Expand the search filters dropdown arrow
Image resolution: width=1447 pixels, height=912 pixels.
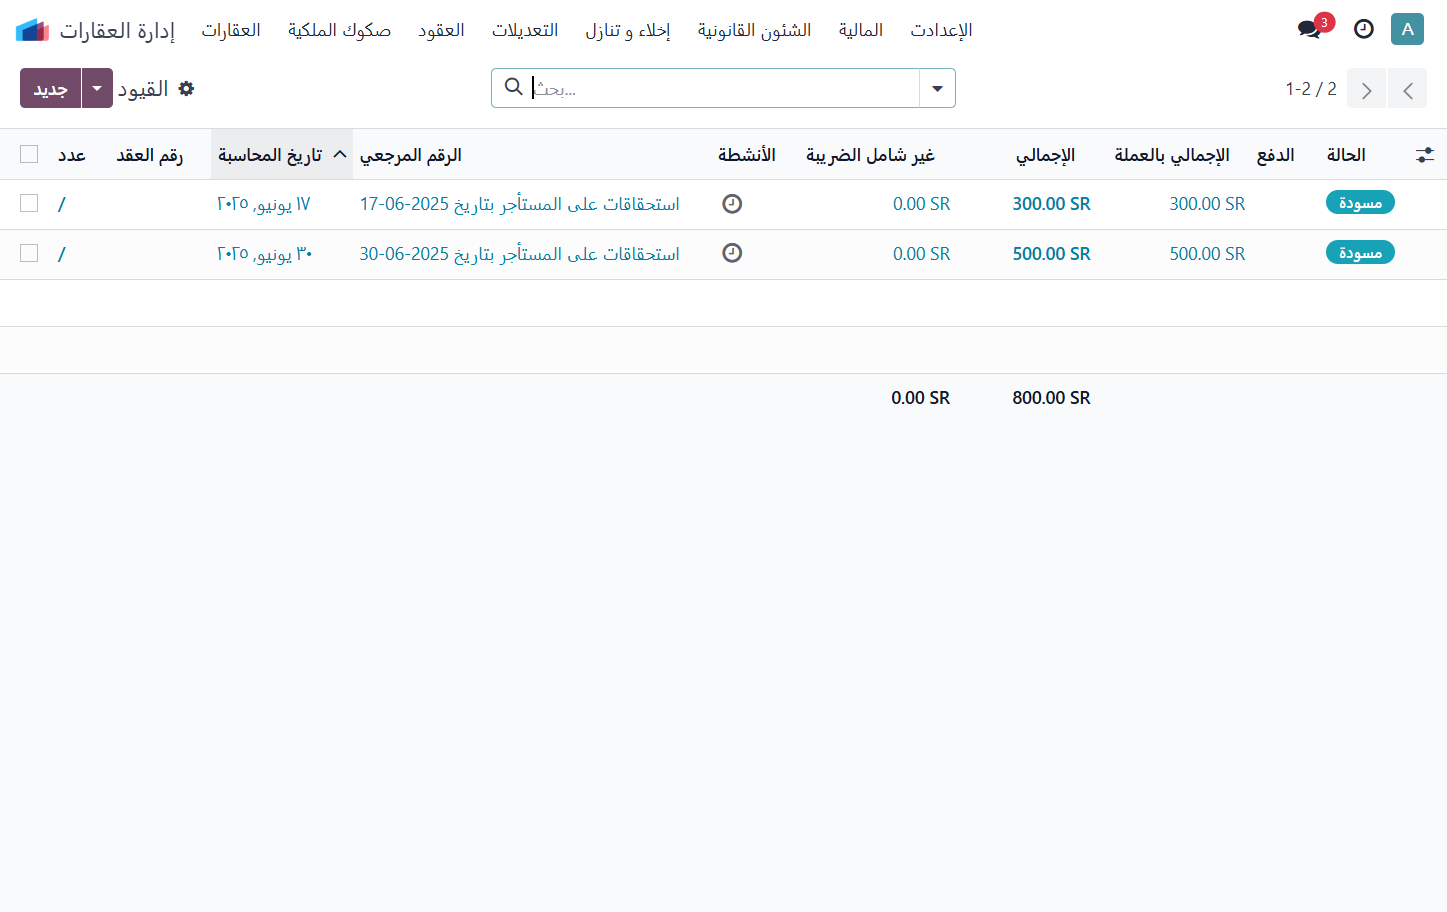(x=937, y=88)
